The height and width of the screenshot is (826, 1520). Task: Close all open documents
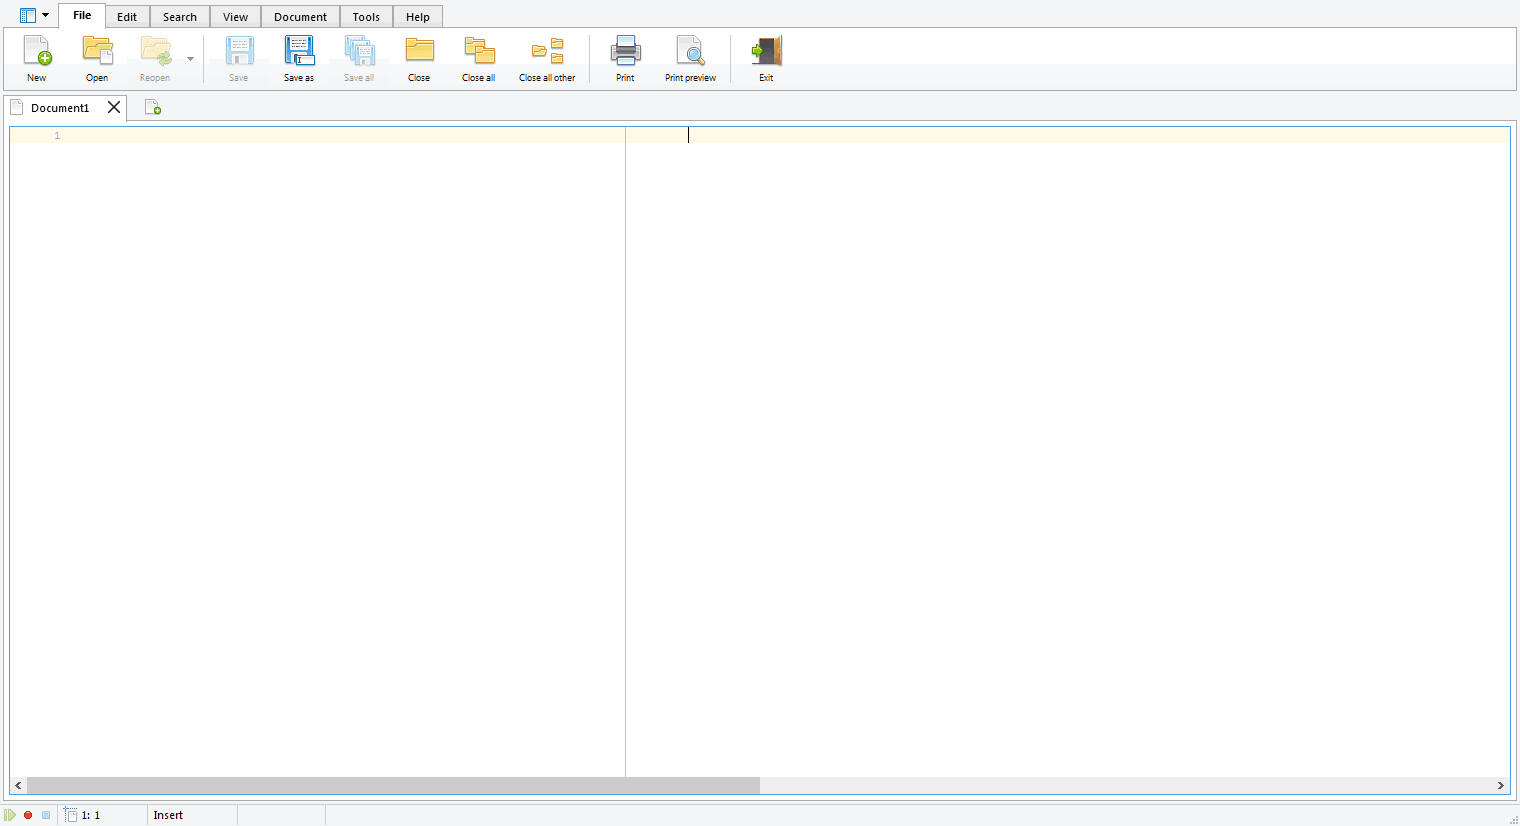coord(478,55)
